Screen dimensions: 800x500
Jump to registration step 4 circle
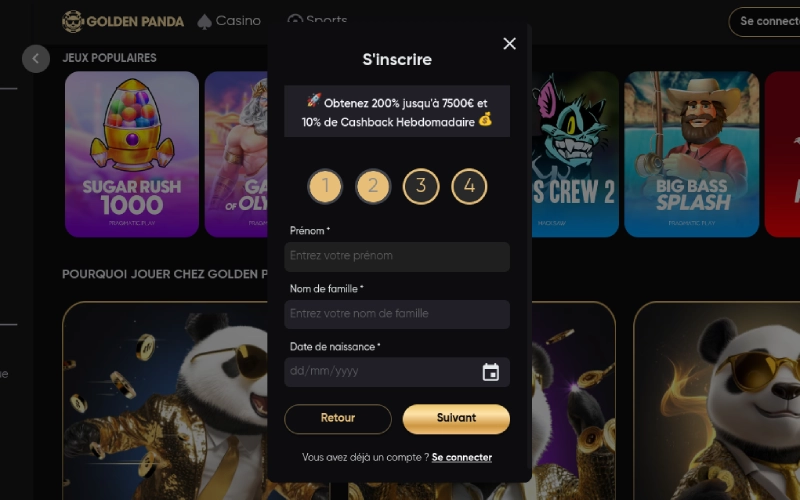click(469, 186)
